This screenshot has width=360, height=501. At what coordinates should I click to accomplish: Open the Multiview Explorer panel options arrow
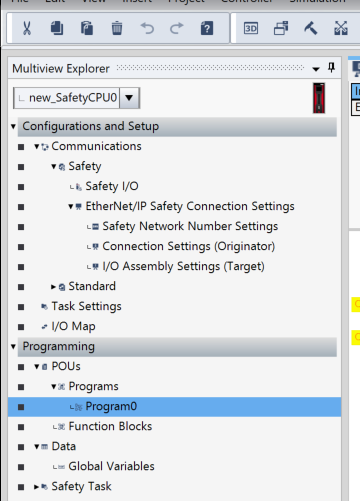tap(316, 69)
